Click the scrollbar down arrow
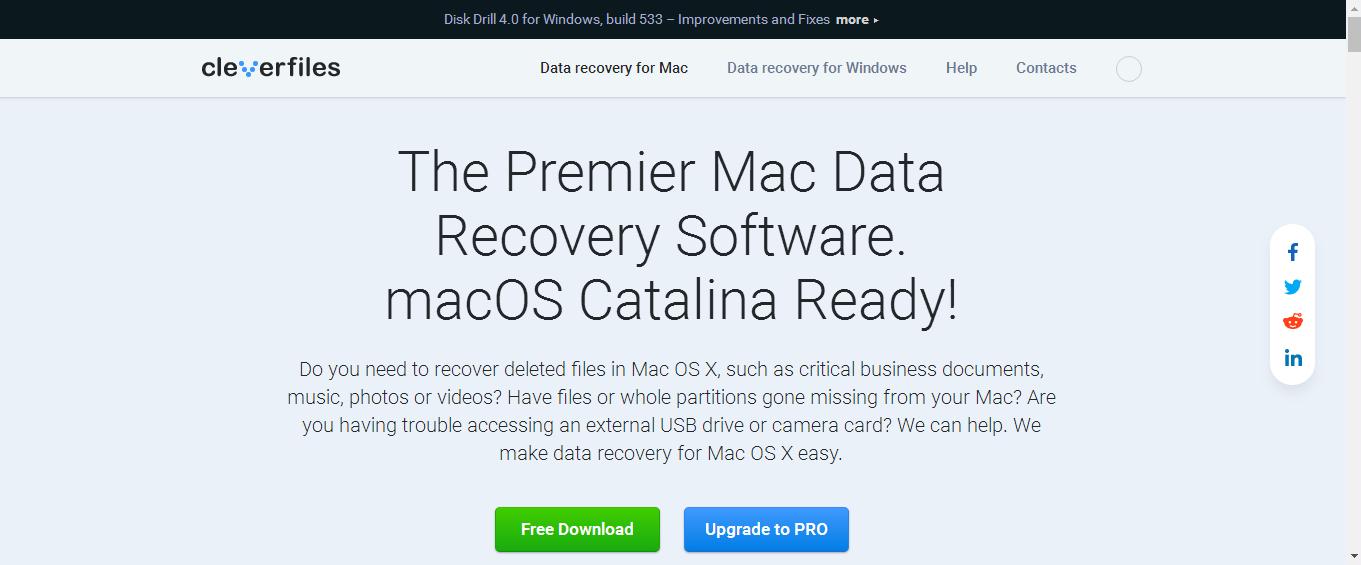1361x565 pixels. [x=1353, y=556]
